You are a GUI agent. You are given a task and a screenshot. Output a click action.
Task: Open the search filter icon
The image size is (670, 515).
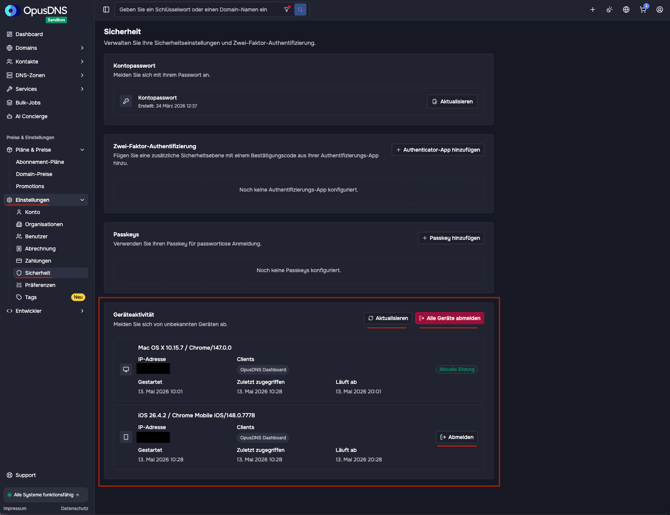pos(287,9)
